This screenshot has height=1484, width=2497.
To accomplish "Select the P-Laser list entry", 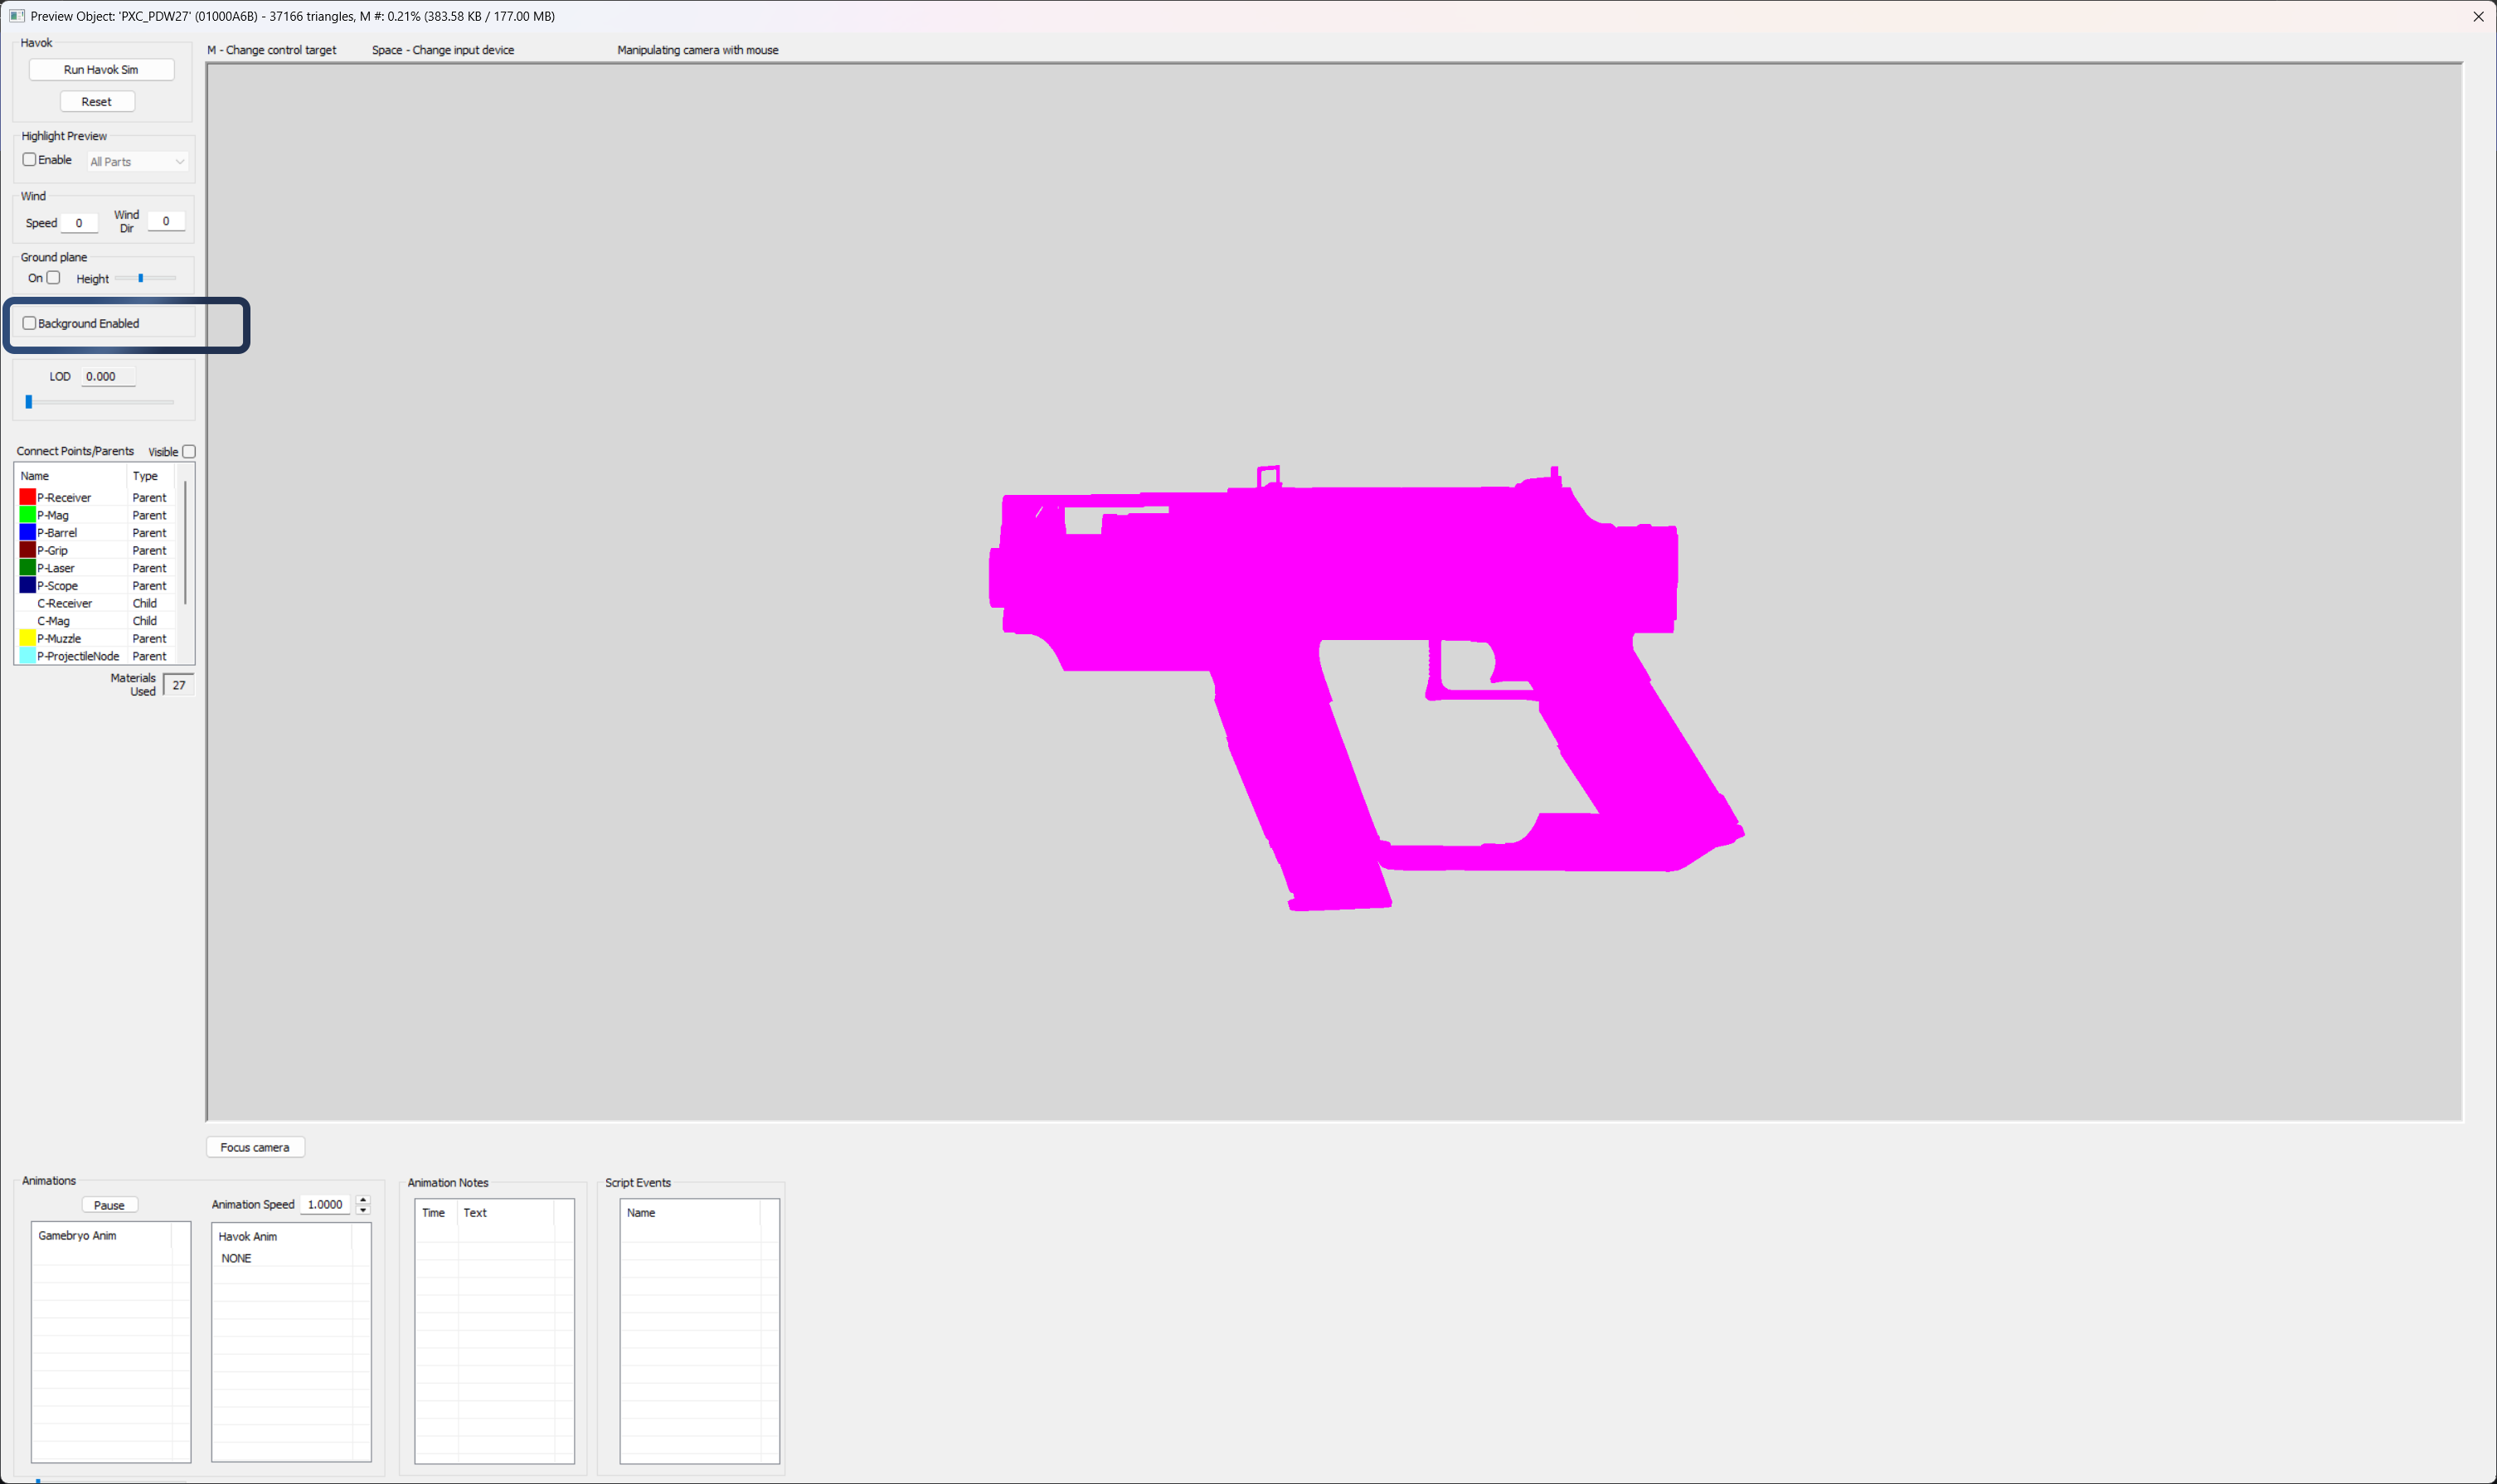I will pos(97,568).
